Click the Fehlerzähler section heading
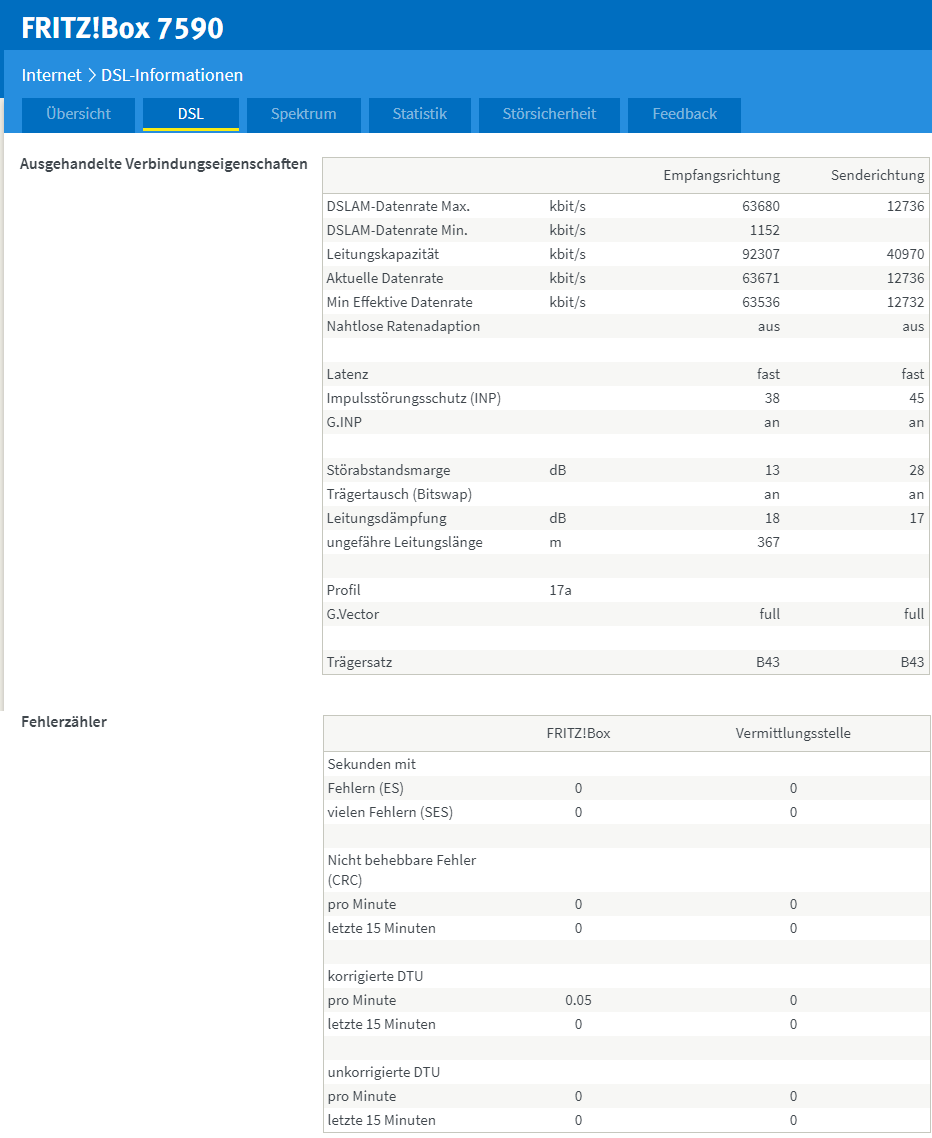This screenshot has width=932, height=1138. coord(64,721)
